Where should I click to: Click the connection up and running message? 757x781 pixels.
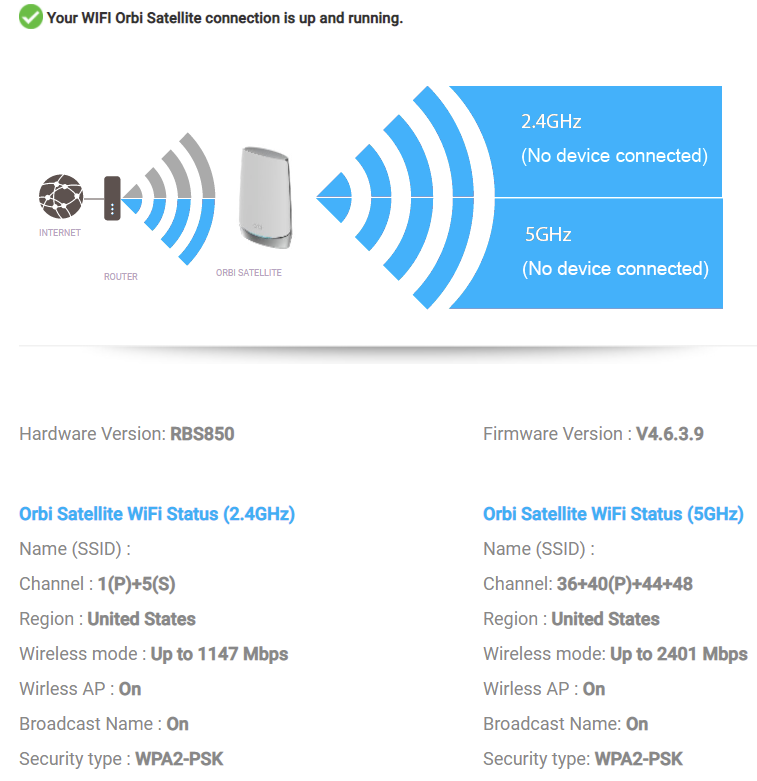[225, 18]
